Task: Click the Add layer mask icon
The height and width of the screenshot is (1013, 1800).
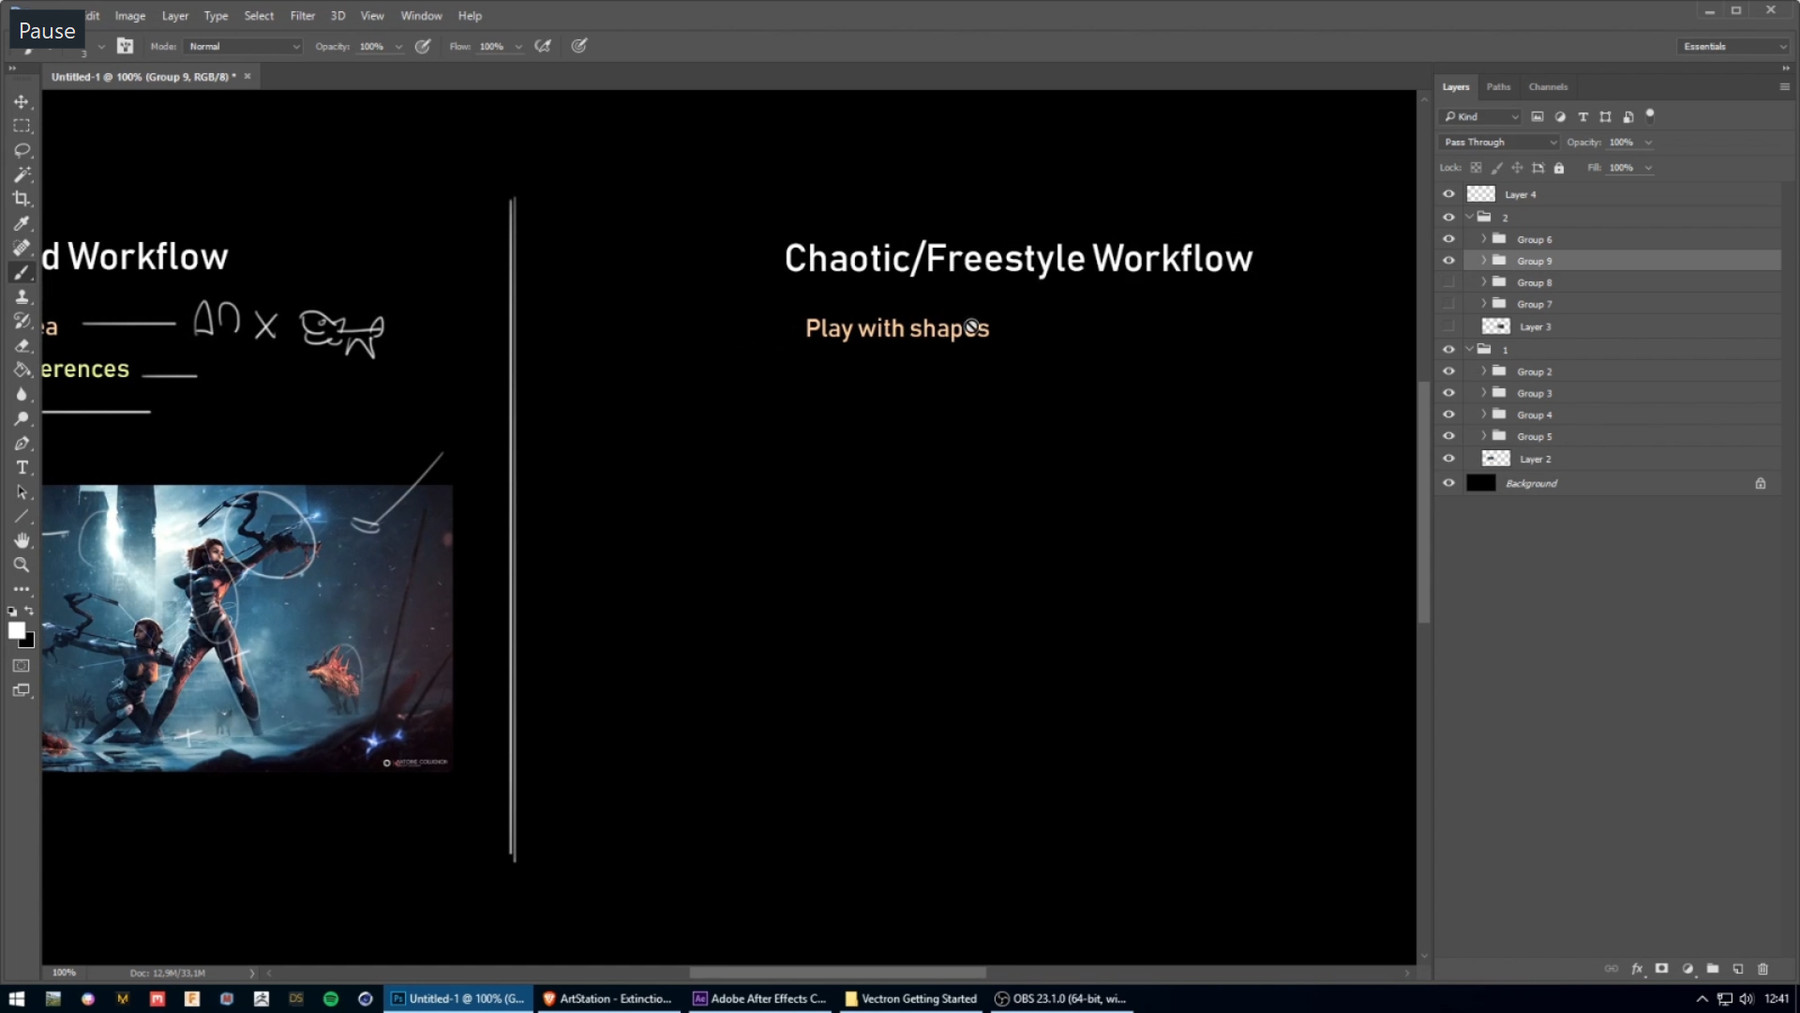Action: pos(1661,968)
